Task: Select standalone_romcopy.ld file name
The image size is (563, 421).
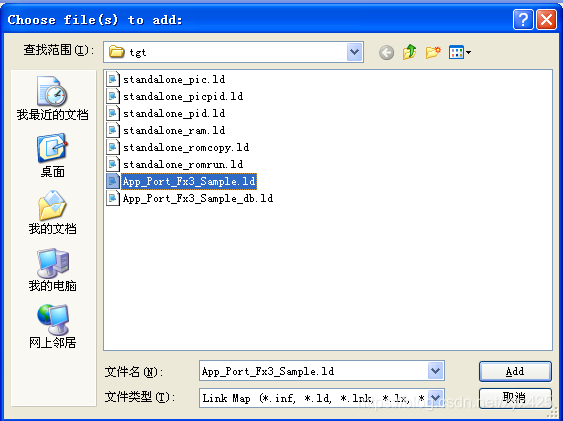Action: [186, 148]
